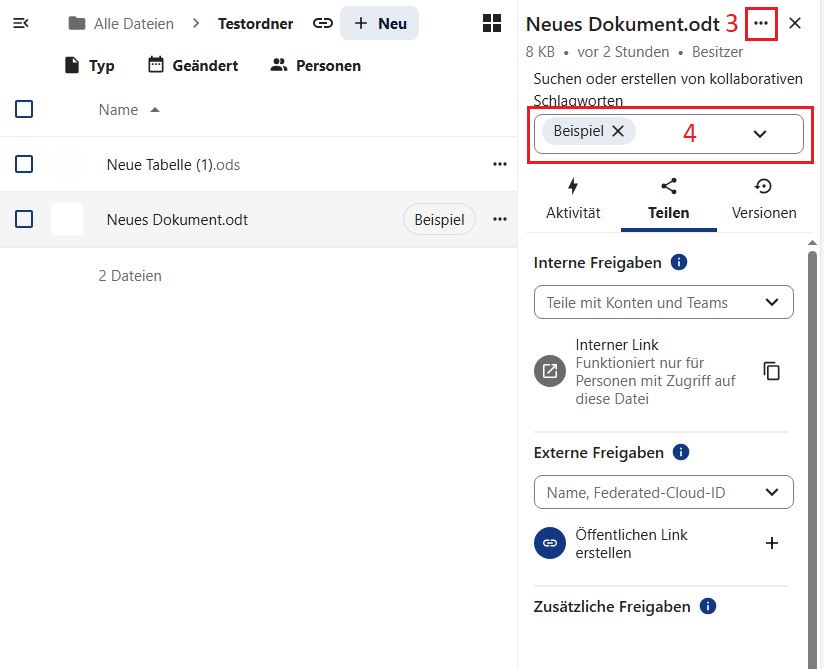This screenshot has width=824, height=669.
Task: Switch to the Aktivität tab
Action: (573, 199)
